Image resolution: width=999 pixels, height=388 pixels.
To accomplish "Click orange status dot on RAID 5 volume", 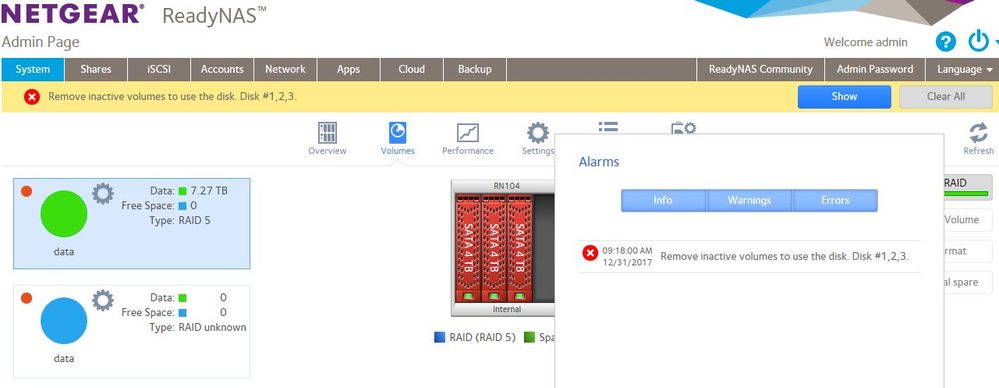I will click(x=26, y=190).
